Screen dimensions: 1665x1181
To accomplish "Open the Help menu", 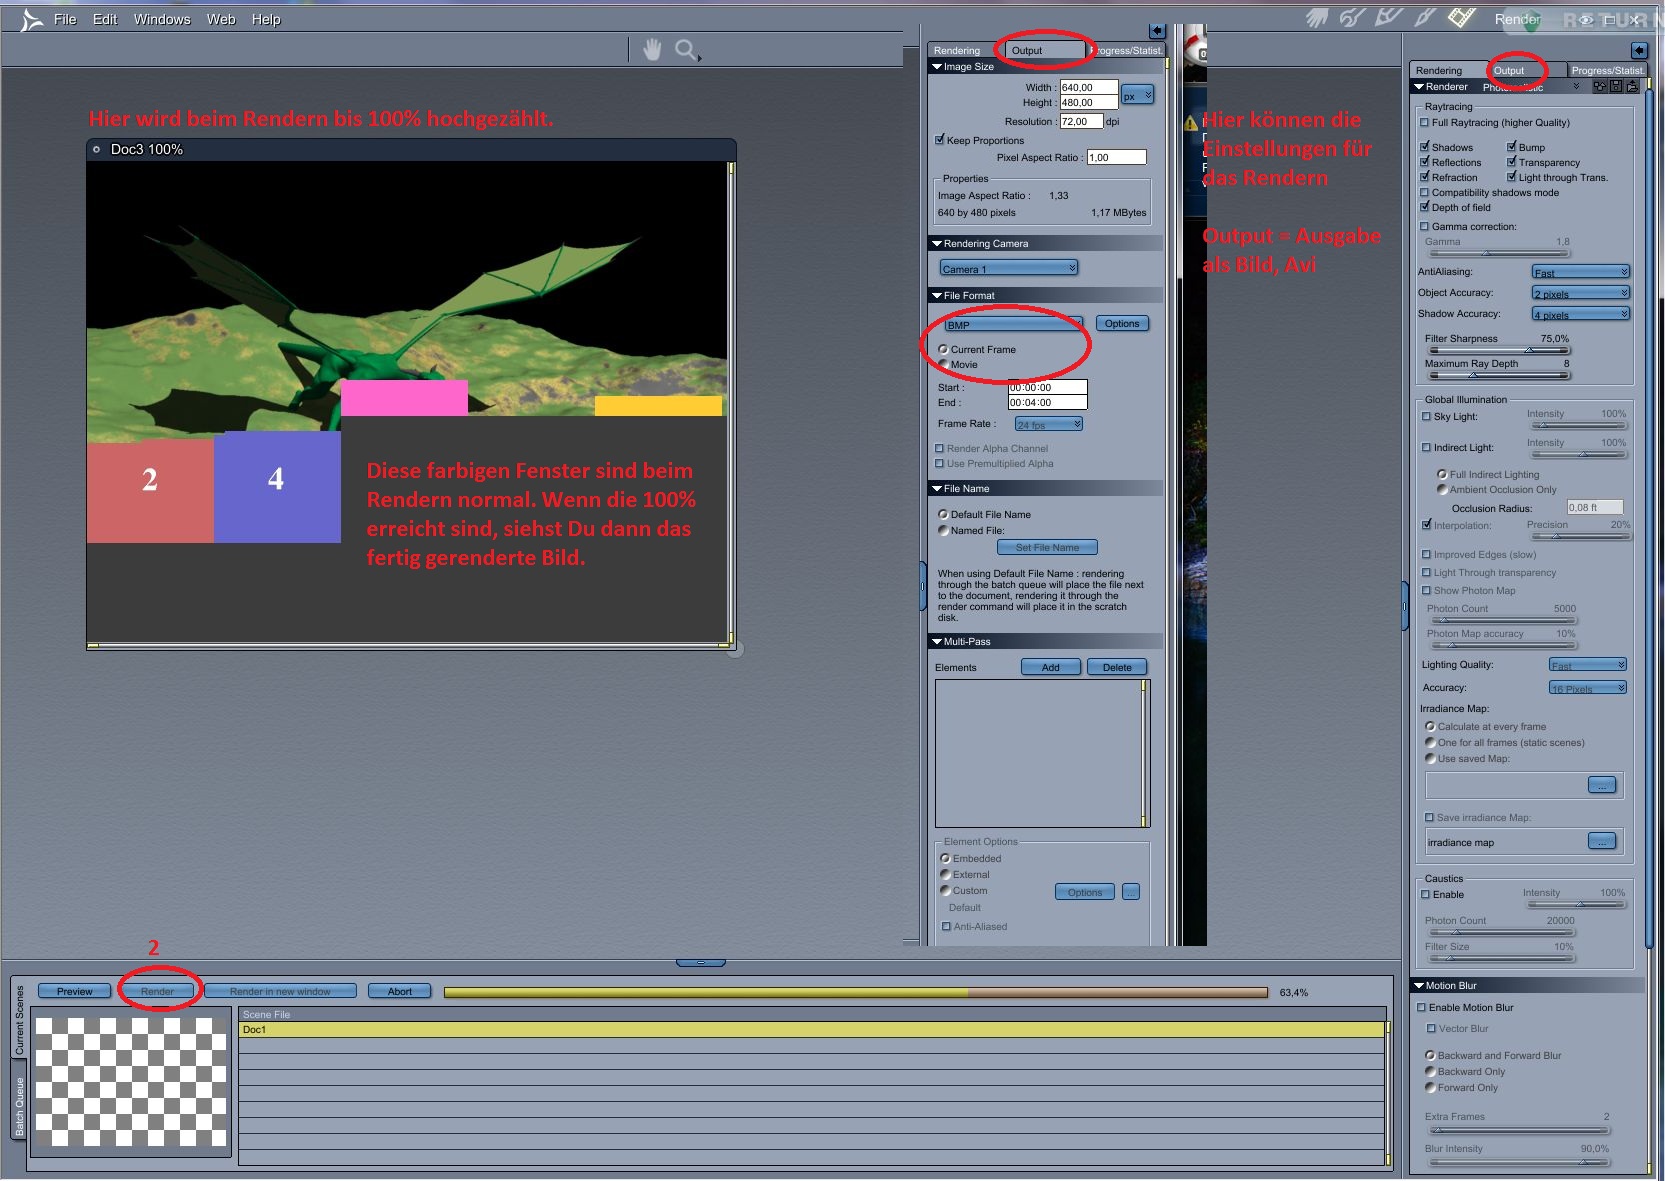I will (266, 19).
